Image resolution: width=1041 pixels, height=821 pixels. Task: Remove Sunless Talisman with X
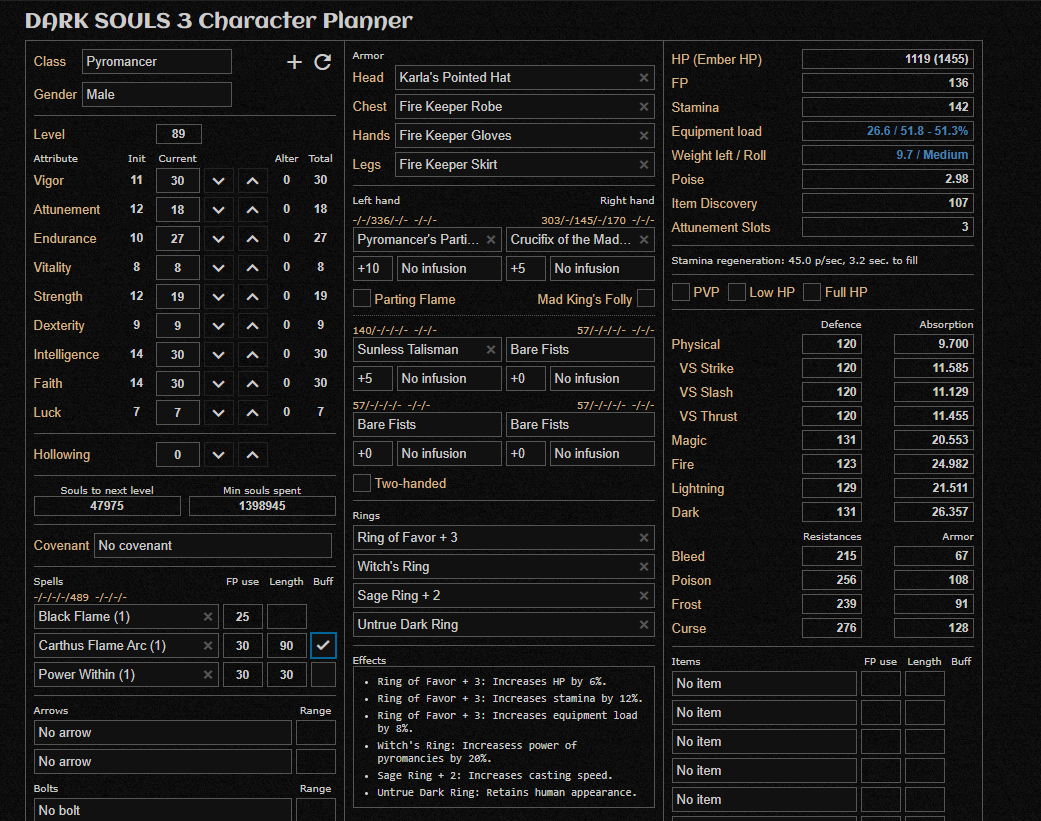click(491, 350)
